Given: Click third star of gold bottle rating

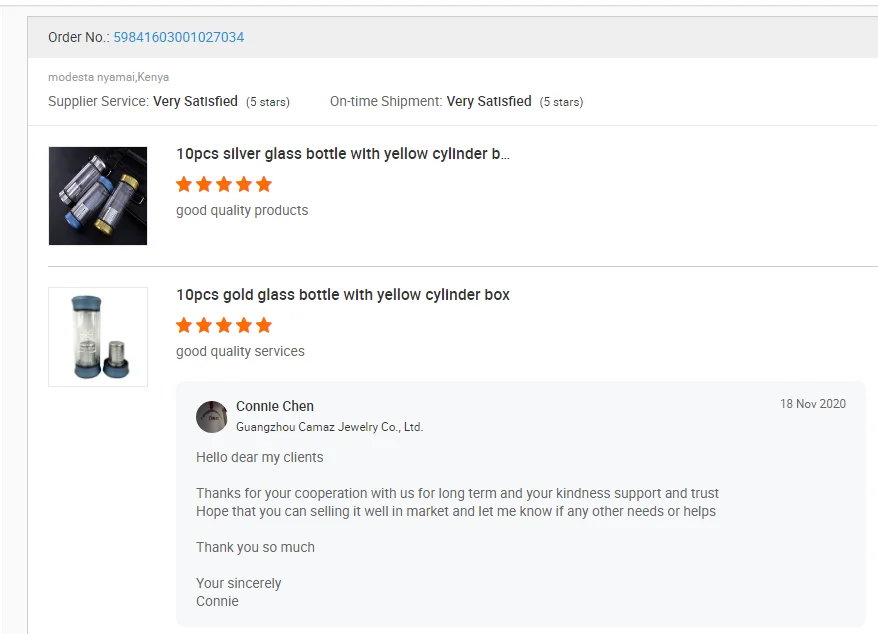Looking at the screenshot, I should 224,325.
